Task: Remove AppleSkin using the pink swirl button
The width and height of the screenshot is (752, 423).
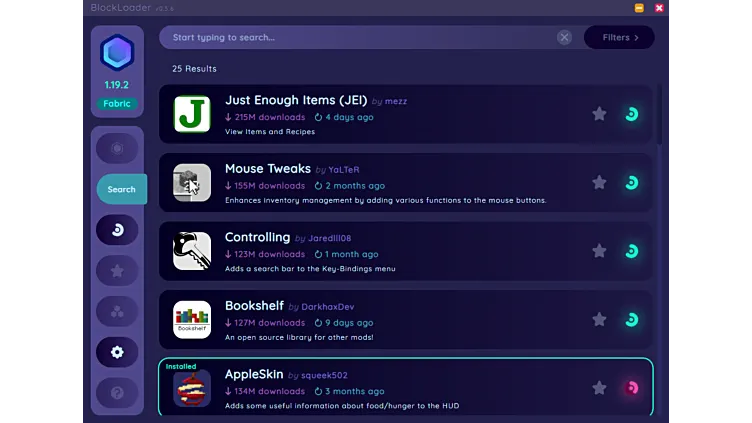Action: coord(631,388)
